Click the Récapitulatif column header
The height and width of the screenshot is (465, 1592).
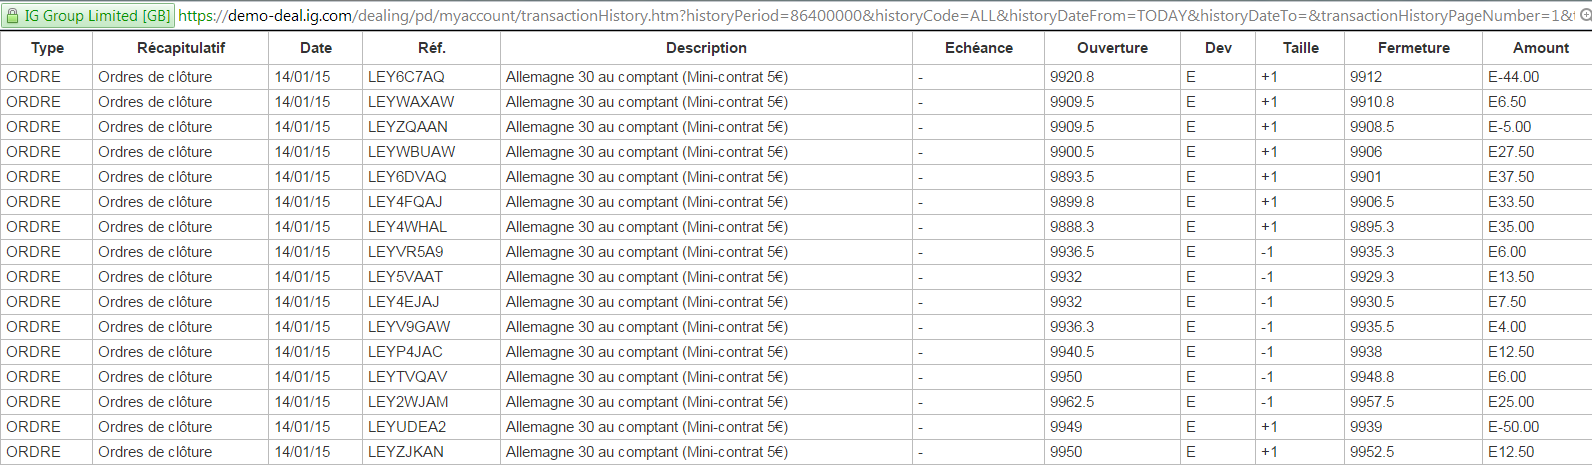[181, 48]
